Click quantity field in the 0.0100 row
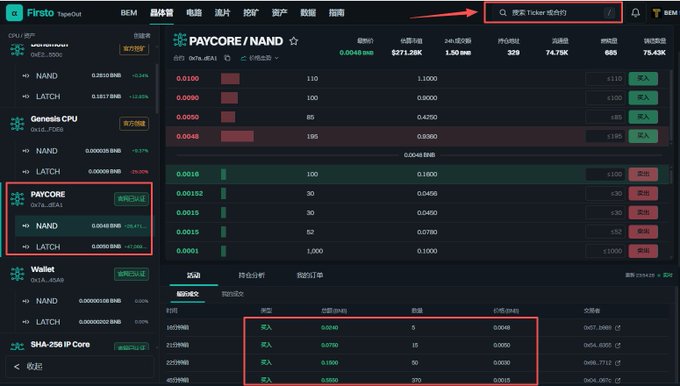Viewport: 680px width, 386px height. pyautogui.click(x=605, y=79)
